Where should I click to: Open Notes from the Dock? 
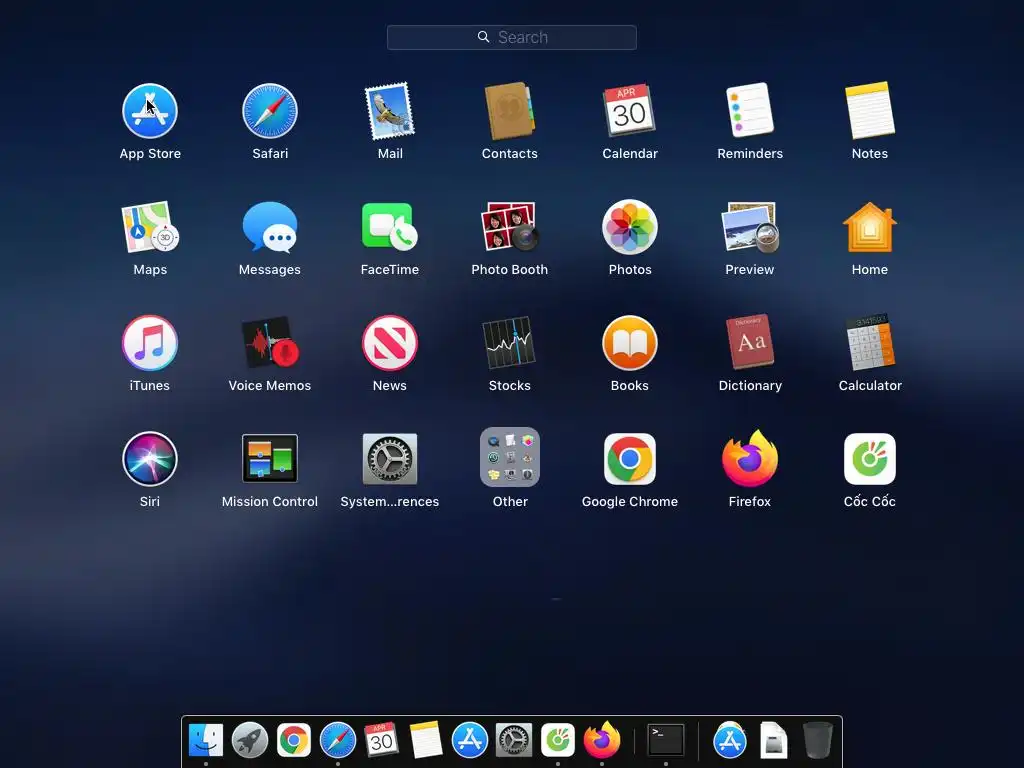[x=426, y=740]
